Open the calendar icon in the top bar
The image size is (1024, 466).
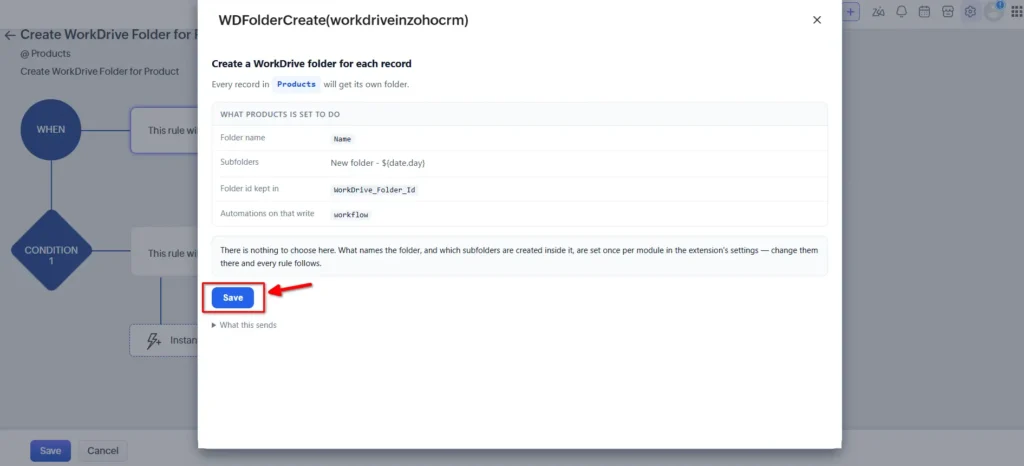pos(924,12)
